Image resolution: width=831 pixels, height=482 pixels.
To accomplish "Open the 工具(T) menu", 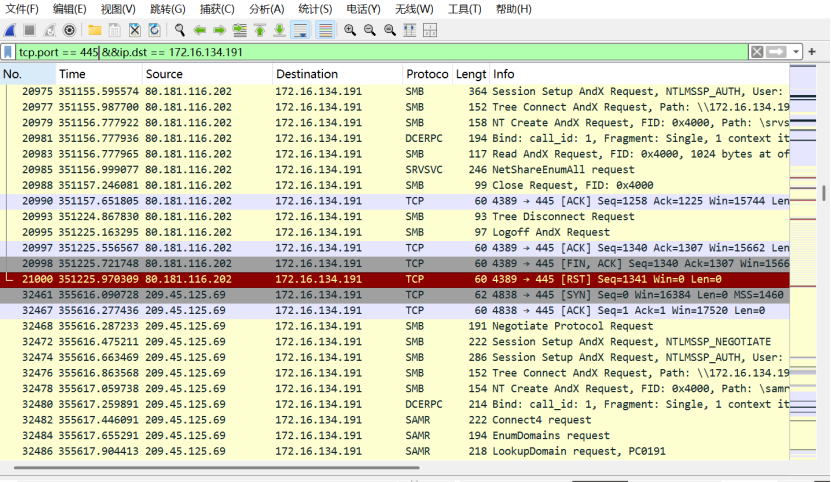I will [x=464, y=9].
